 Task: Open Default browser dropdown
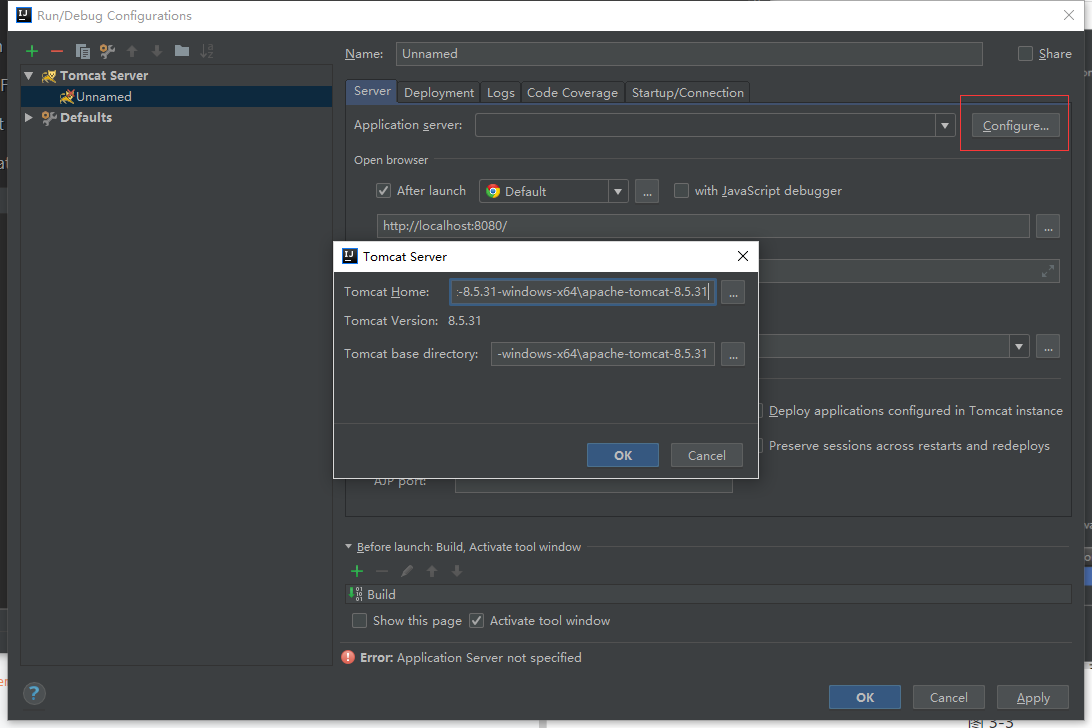(618, 192)
